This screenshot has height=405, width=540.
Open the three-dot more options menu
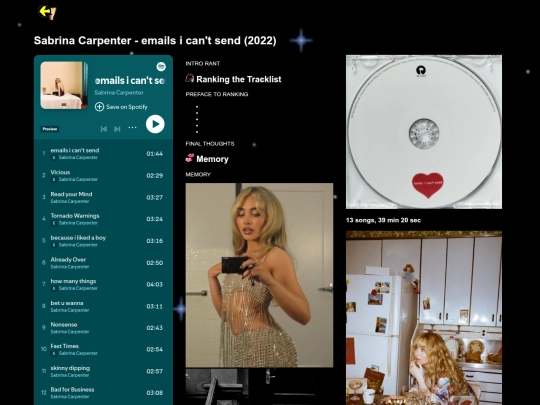132,128
